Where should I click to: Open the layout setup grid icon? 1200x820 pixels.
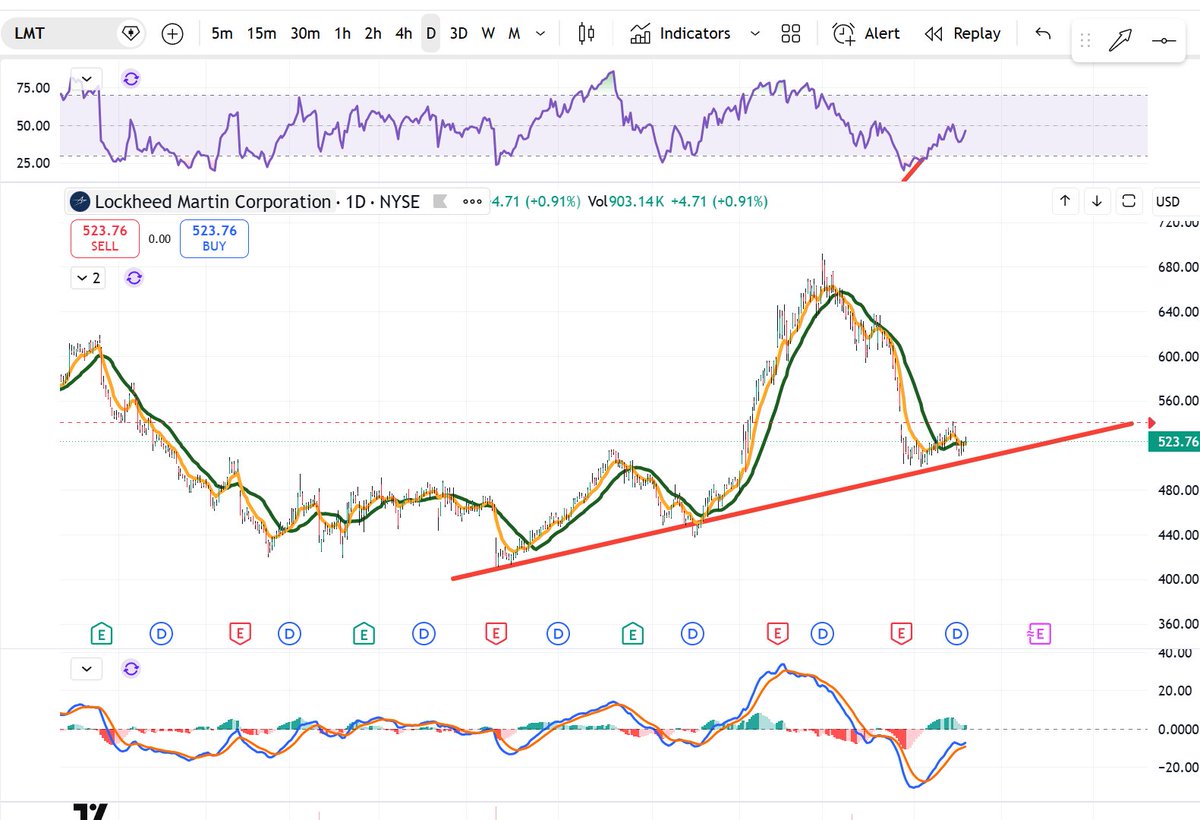(791, 33)
